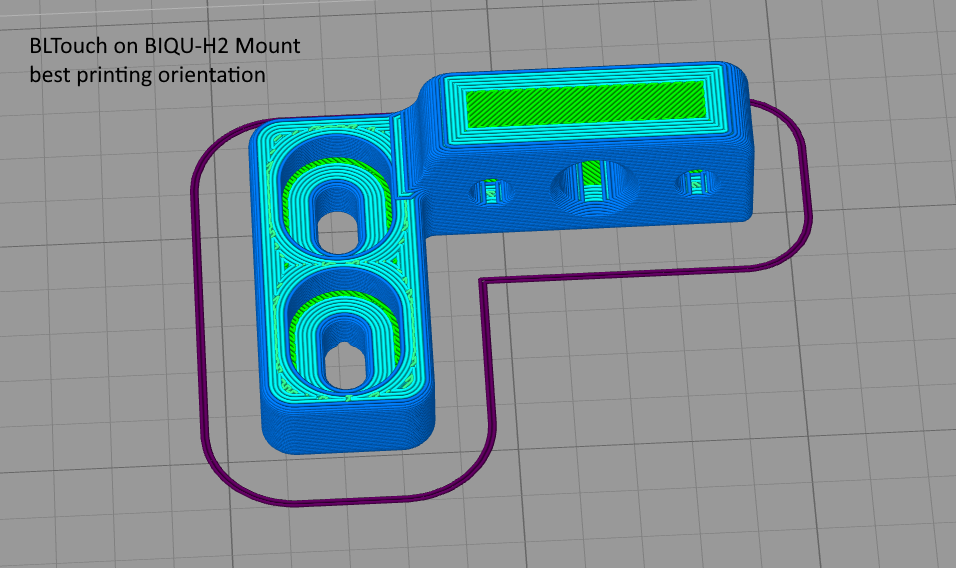Click the "best printing orientation" caption text

pyautogui.click(x=148, y=75)
